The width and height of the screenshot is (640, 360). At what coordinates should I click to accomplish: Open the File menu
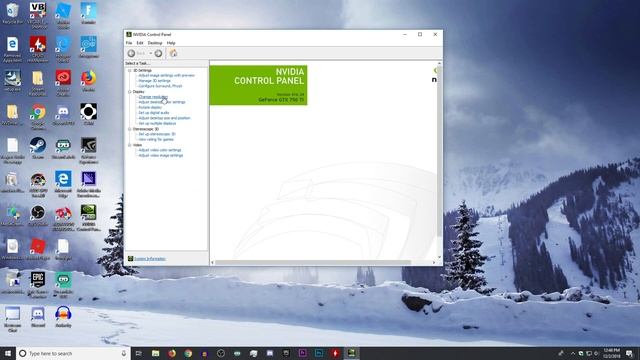(129, 43)
